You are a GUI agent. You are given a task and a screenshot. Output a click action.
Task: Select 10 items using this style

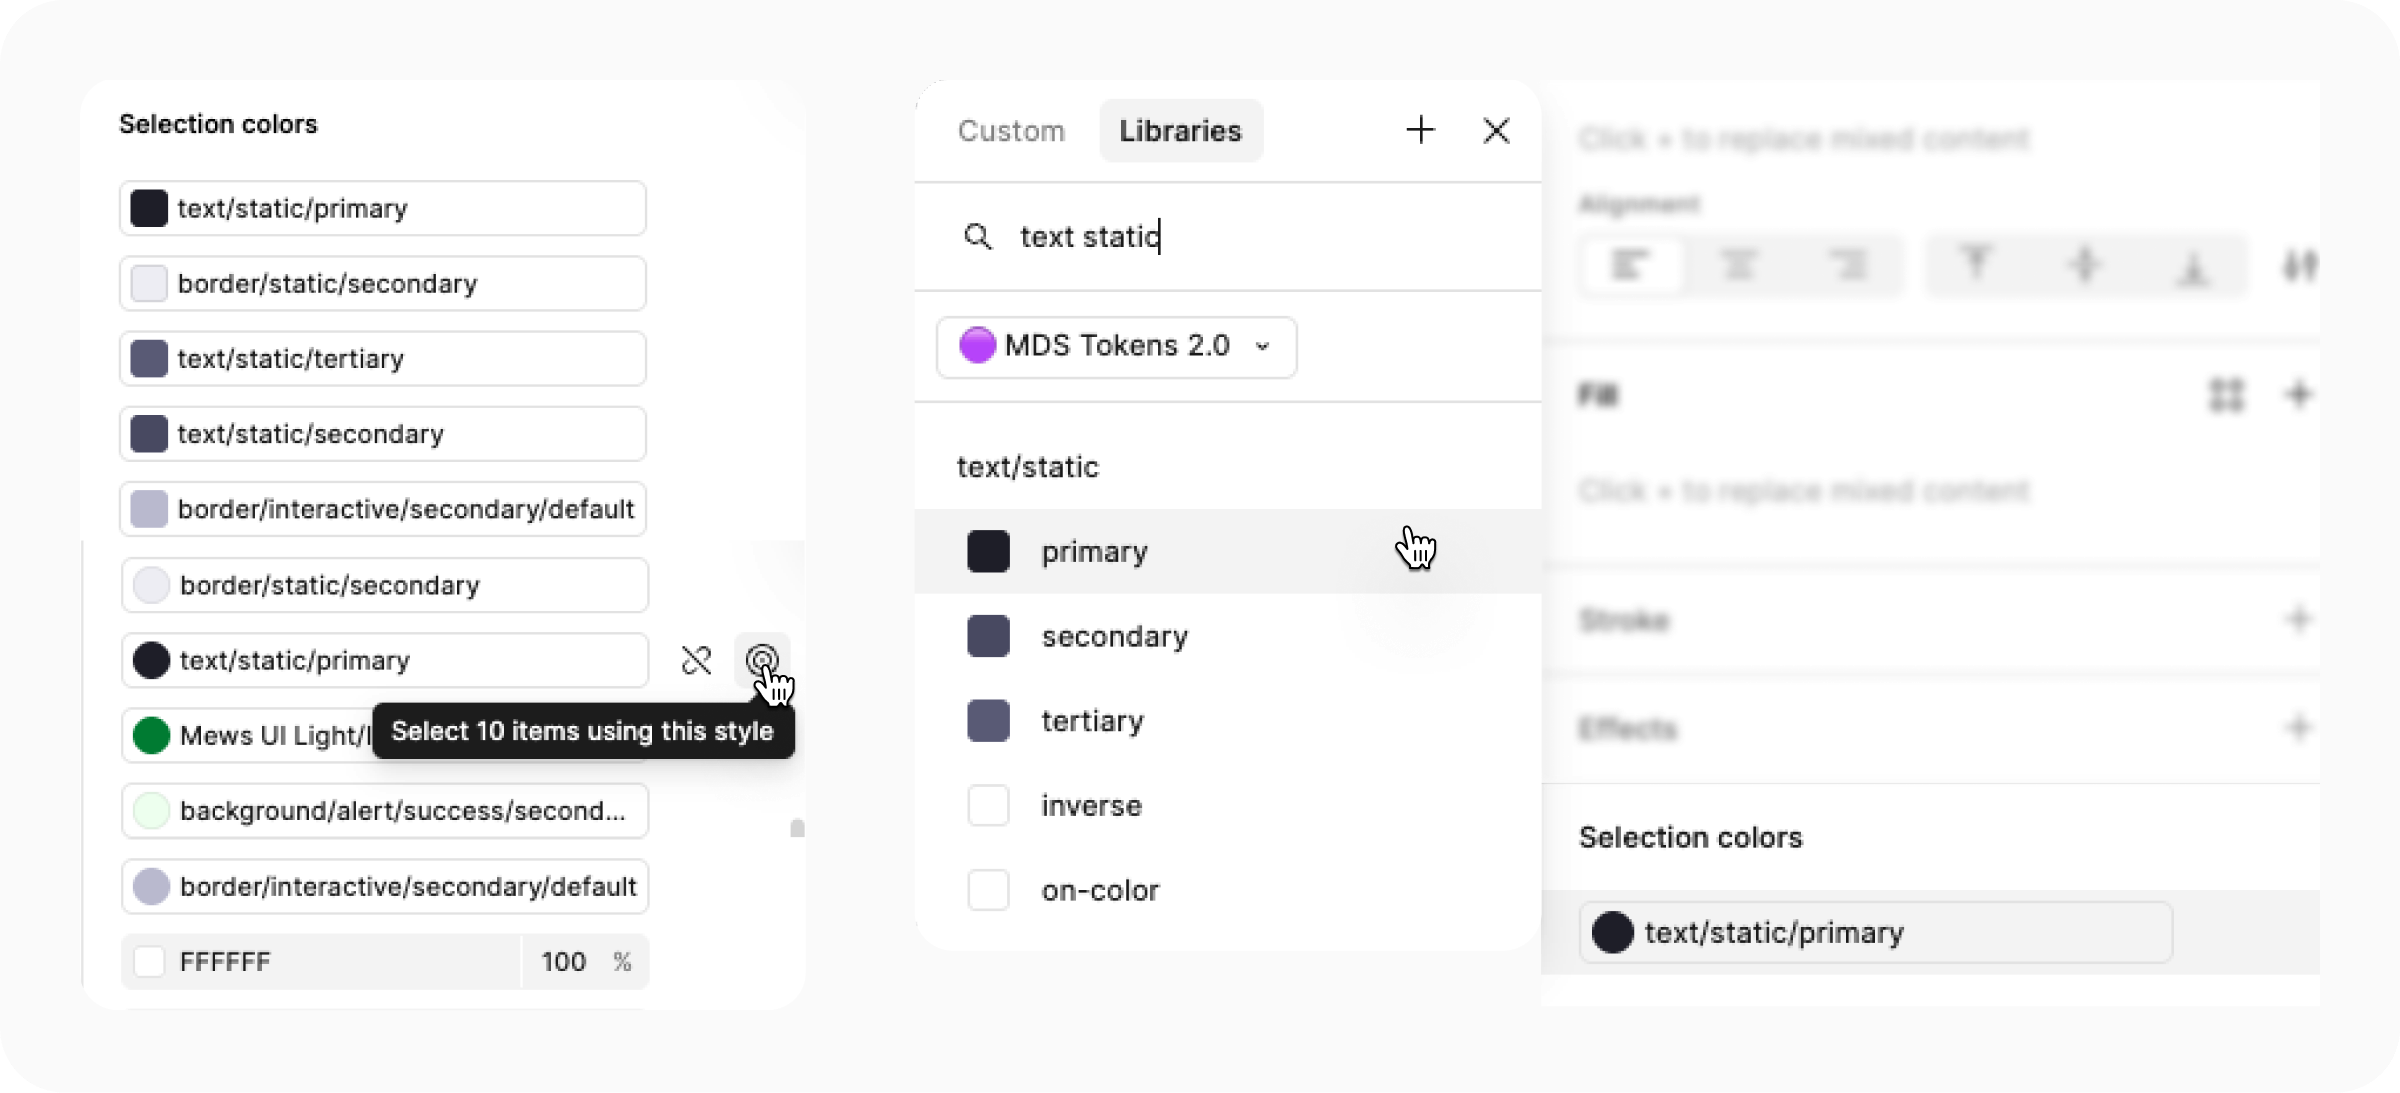763,660
